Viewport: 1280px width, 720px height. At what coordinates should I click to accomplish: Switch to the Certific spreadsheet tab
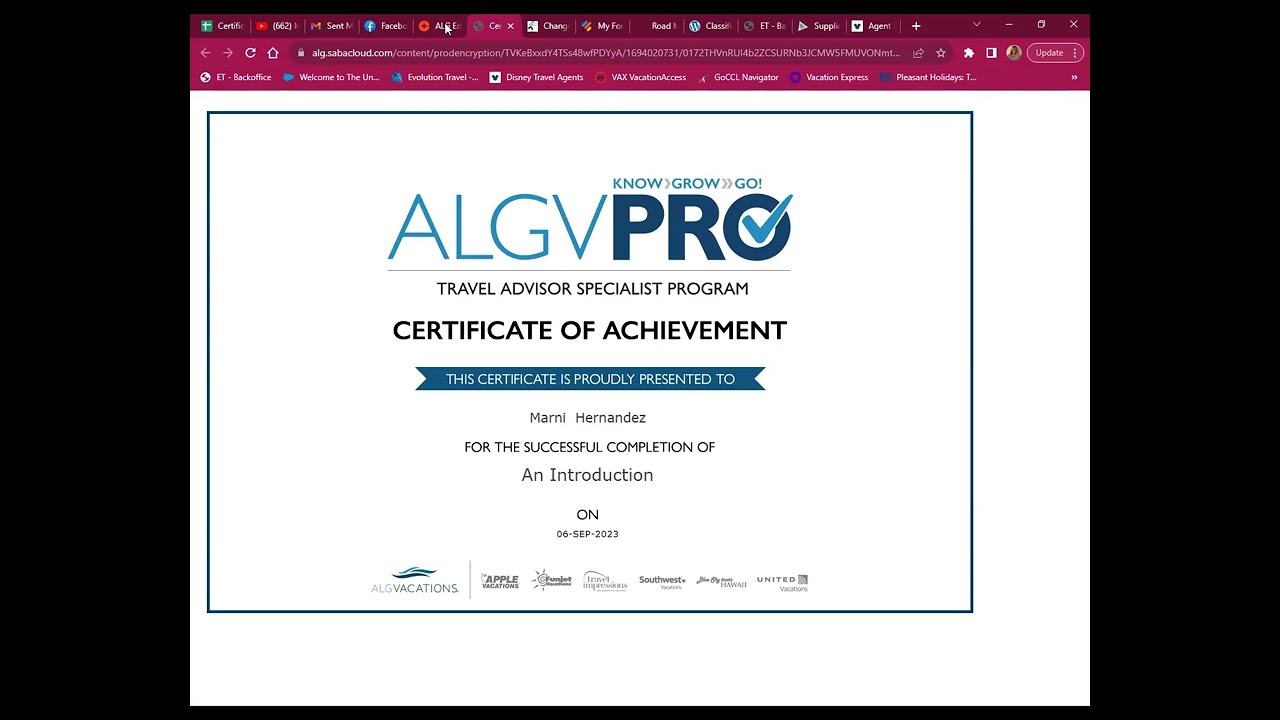click(222, 26)
